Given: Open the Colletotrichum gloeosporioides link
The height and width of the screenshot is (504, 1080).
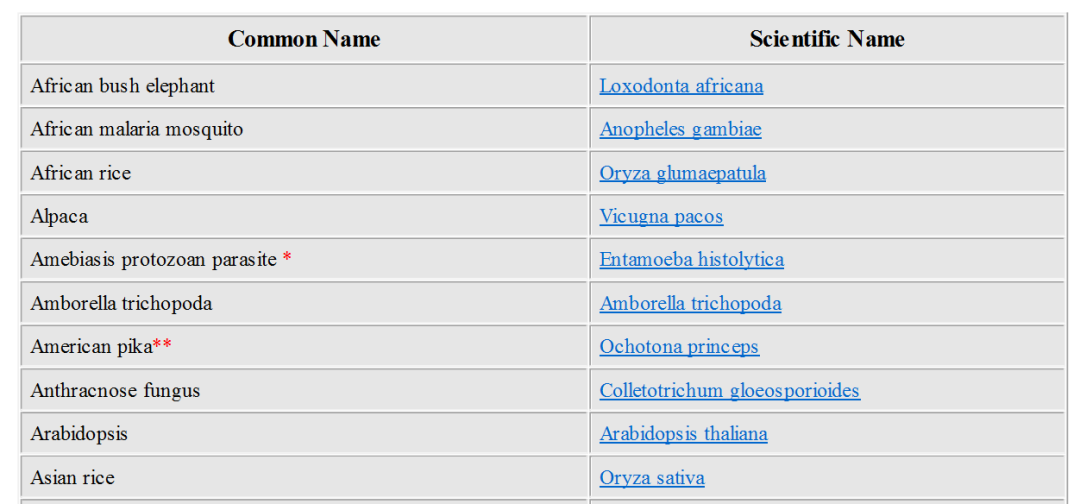Looking at the screenshot, I should coord(729,391).
